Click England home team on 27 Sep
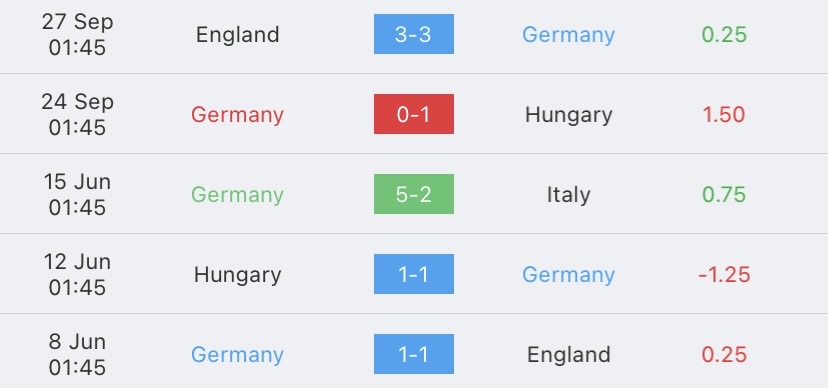 [238, 35]
